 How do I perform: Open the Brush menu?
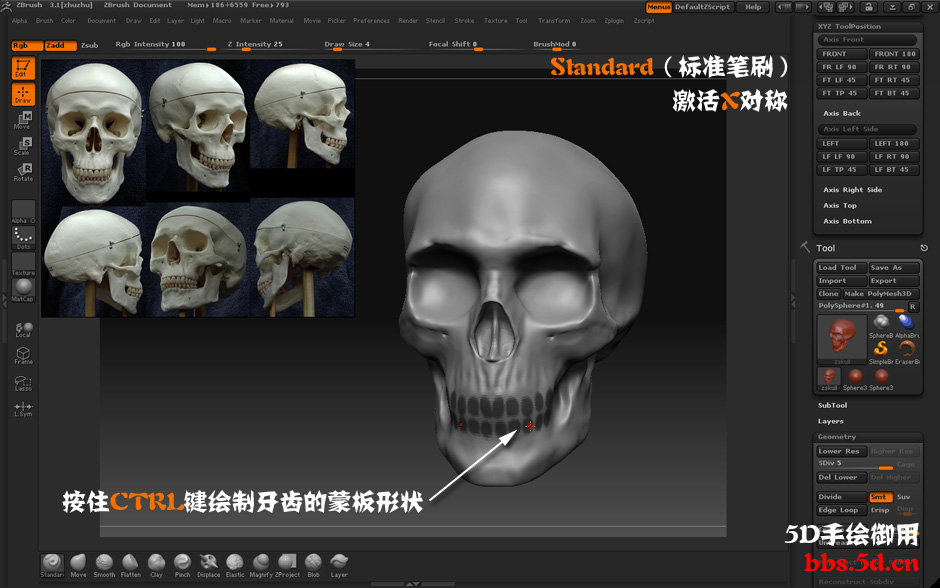(44, 20)
